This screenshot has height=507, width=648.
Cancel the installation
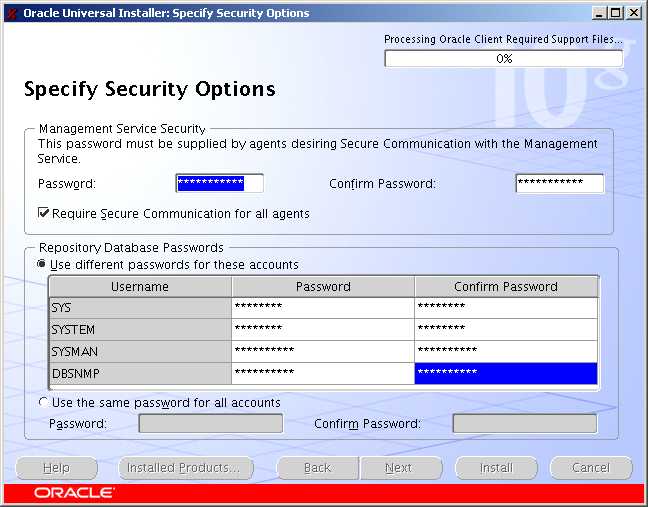(x=591, y=468)
